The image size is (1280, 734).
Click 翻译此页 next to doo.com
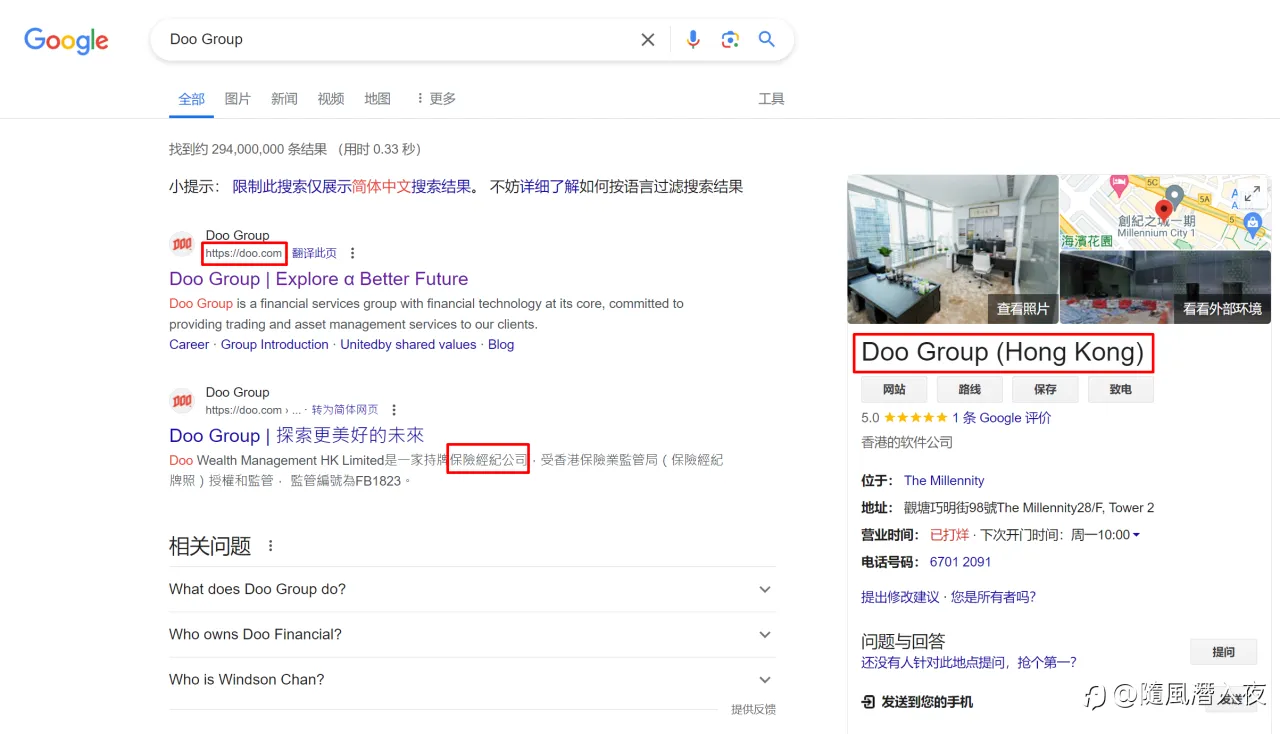pos(314,254)
